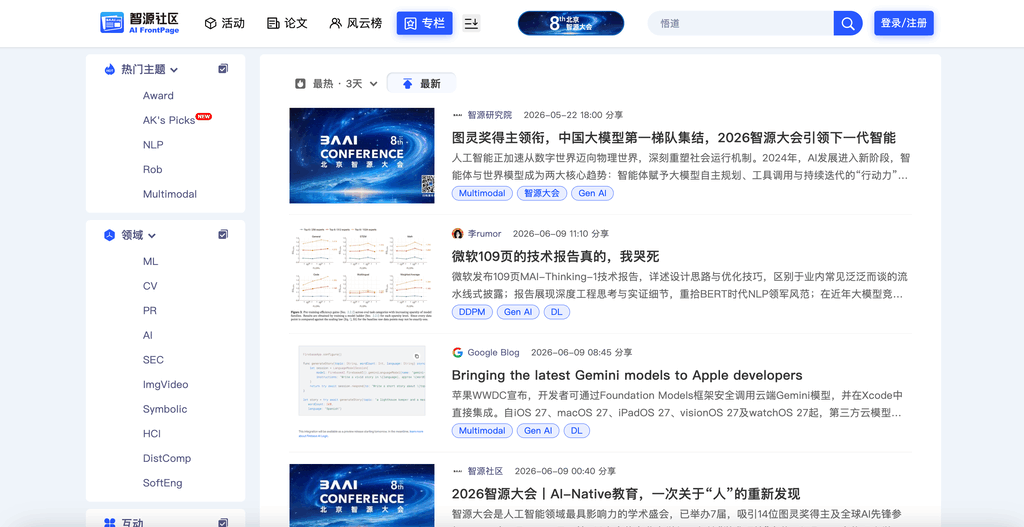The width and height of the screenshot is (1024, 527).
Task: Click the 互动 section icon
Action: click(x=110, y=522)
